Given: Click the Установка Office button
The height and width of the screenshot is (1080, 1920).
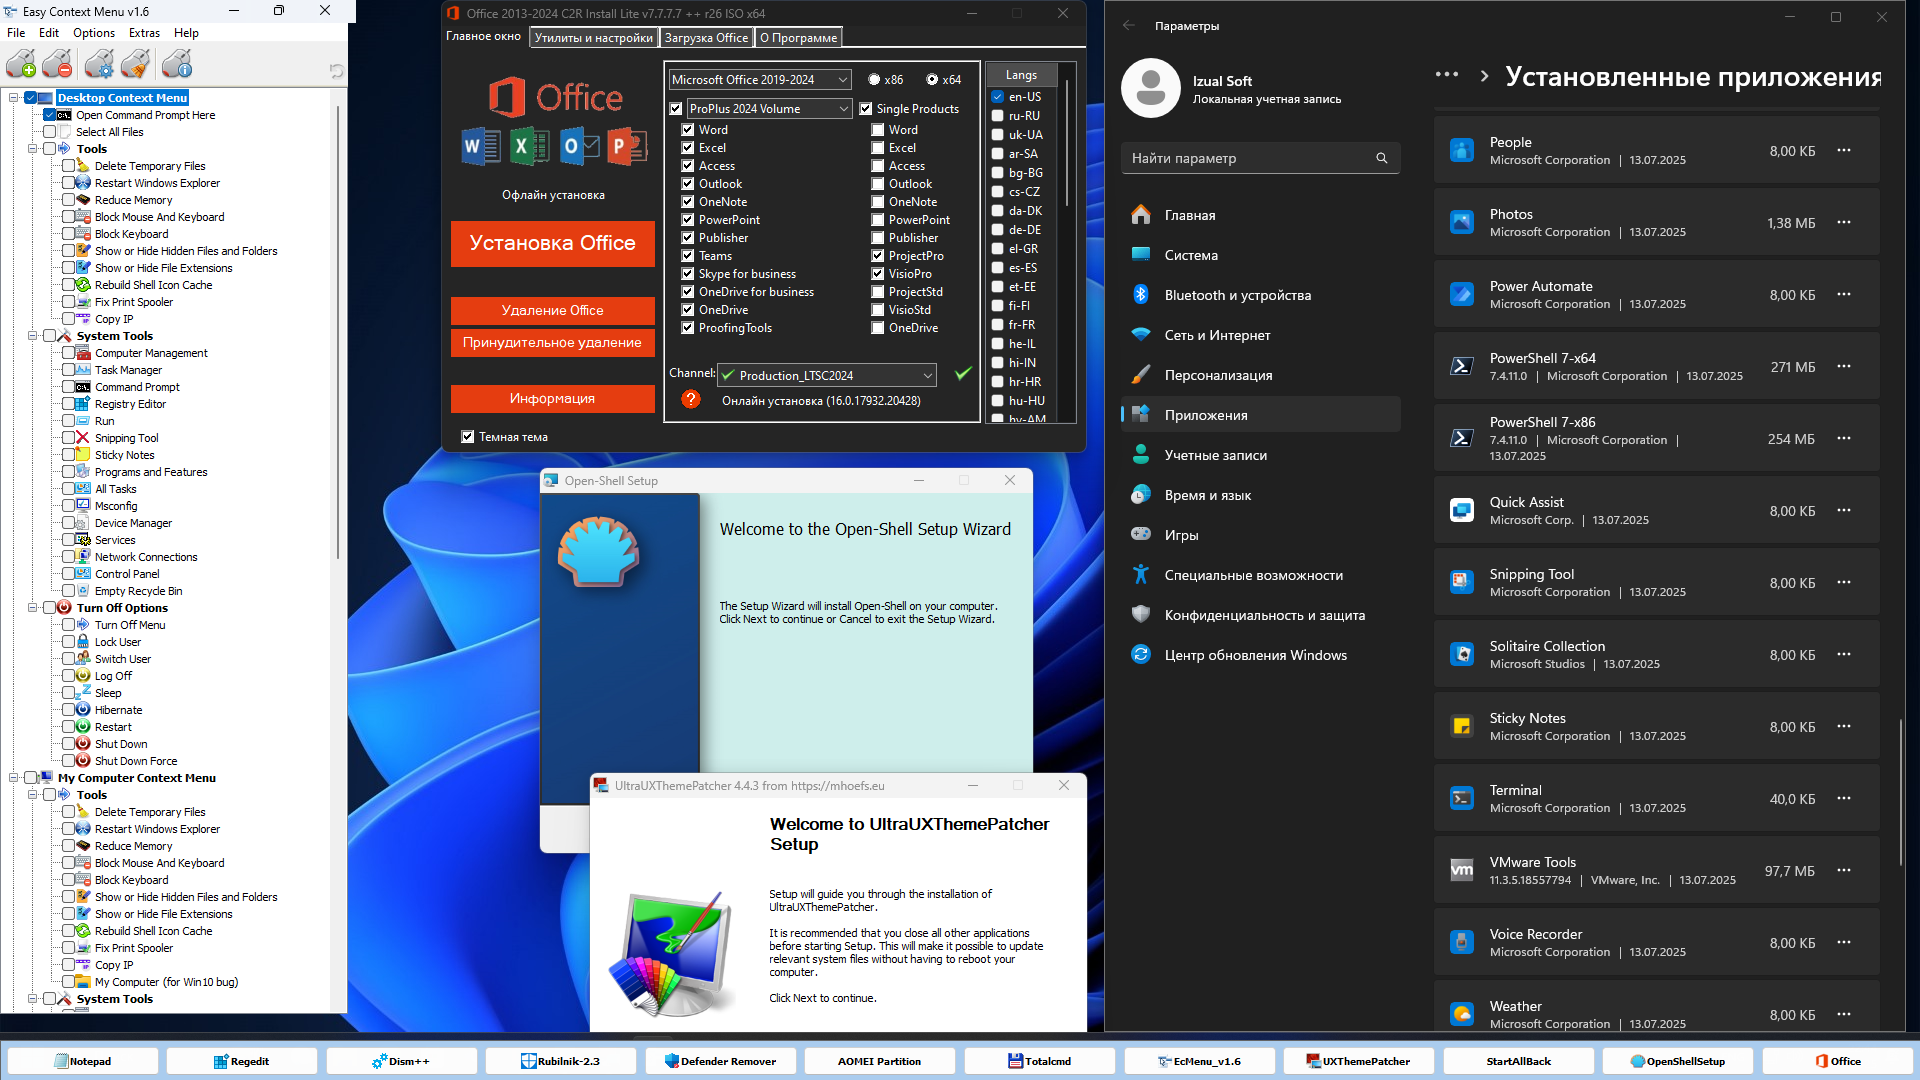Looking at the screenshot, I should click(x=553, y=243).
